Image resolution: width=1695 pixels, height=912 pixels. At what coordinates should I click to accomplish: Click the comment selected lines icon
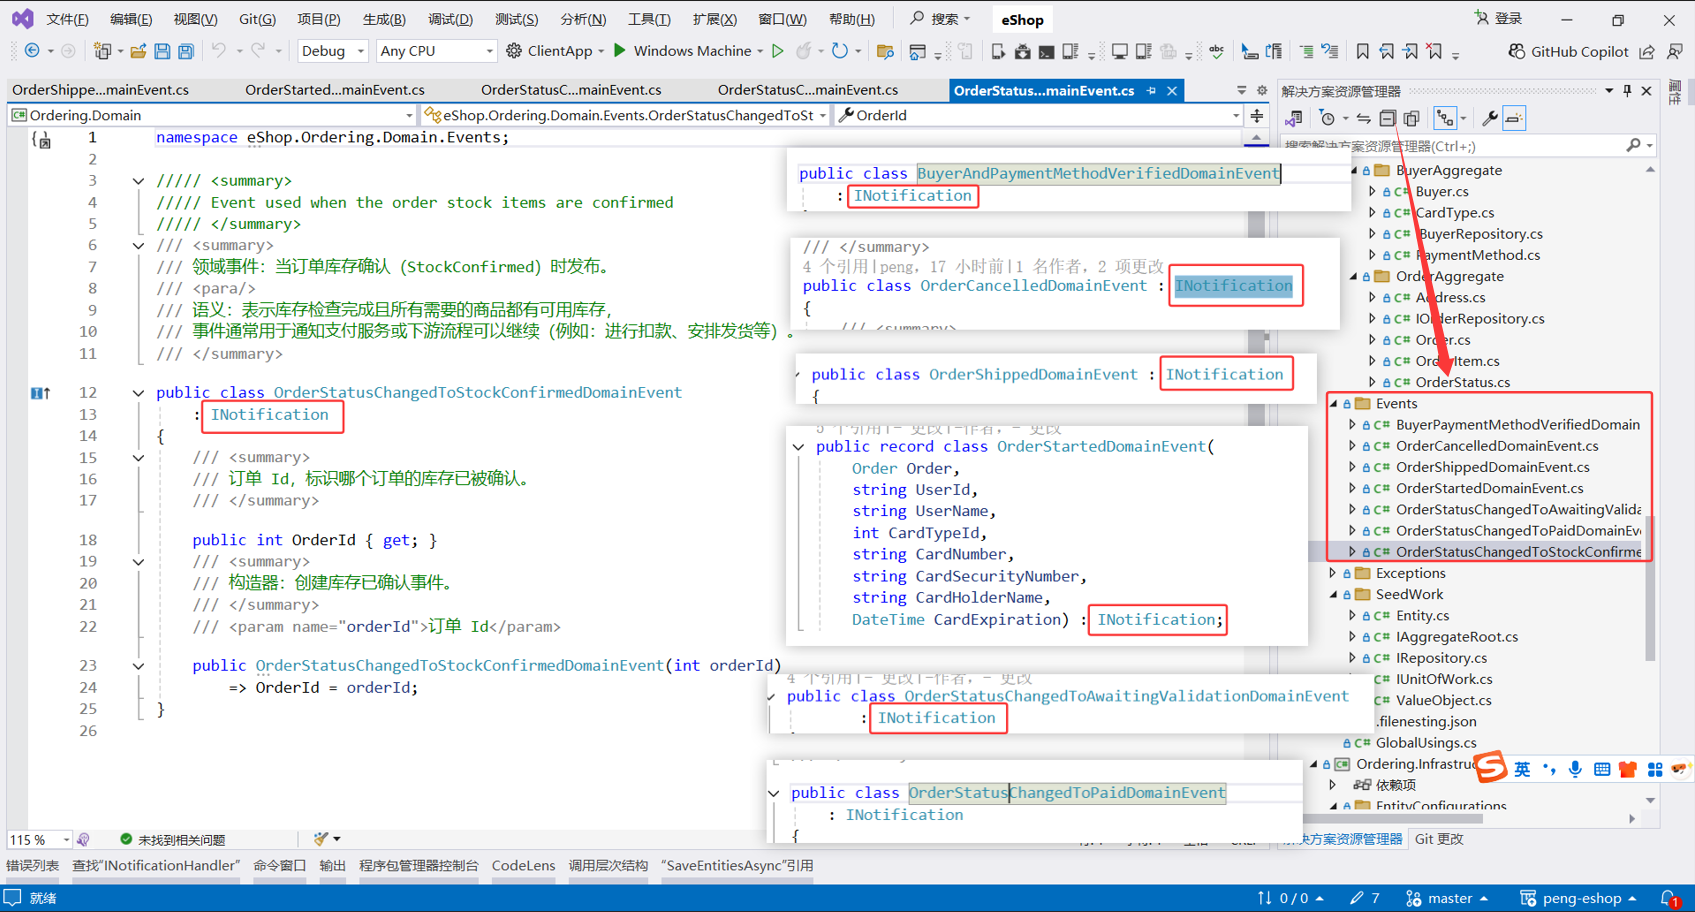tap(1307, 51)
